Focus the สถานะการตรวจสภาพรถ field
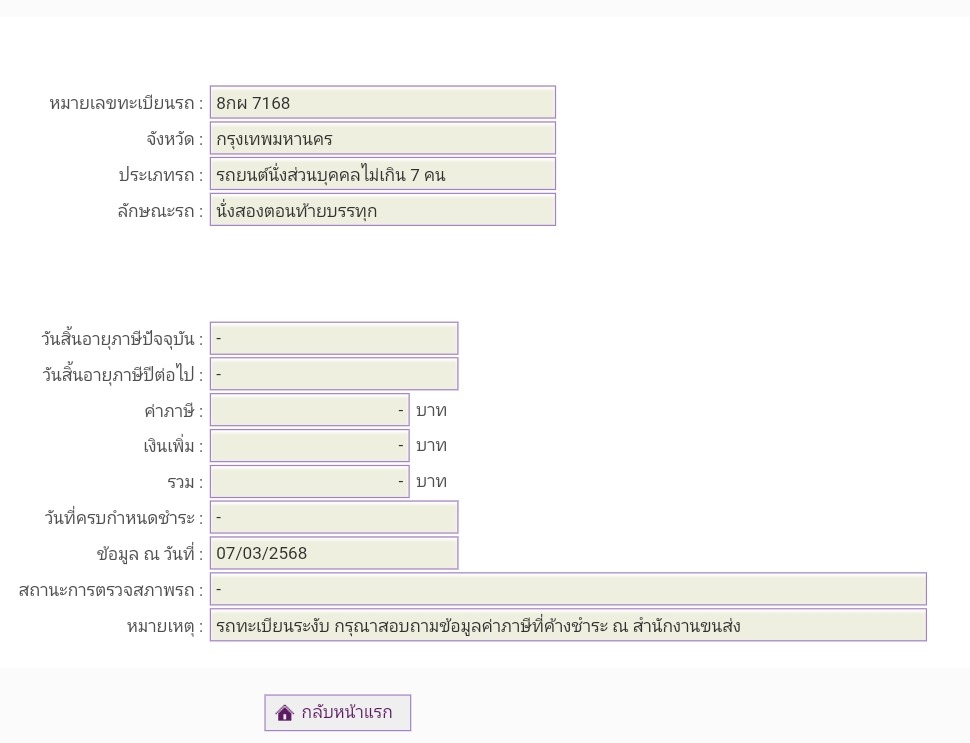The image size is (970, 743). 567,590
